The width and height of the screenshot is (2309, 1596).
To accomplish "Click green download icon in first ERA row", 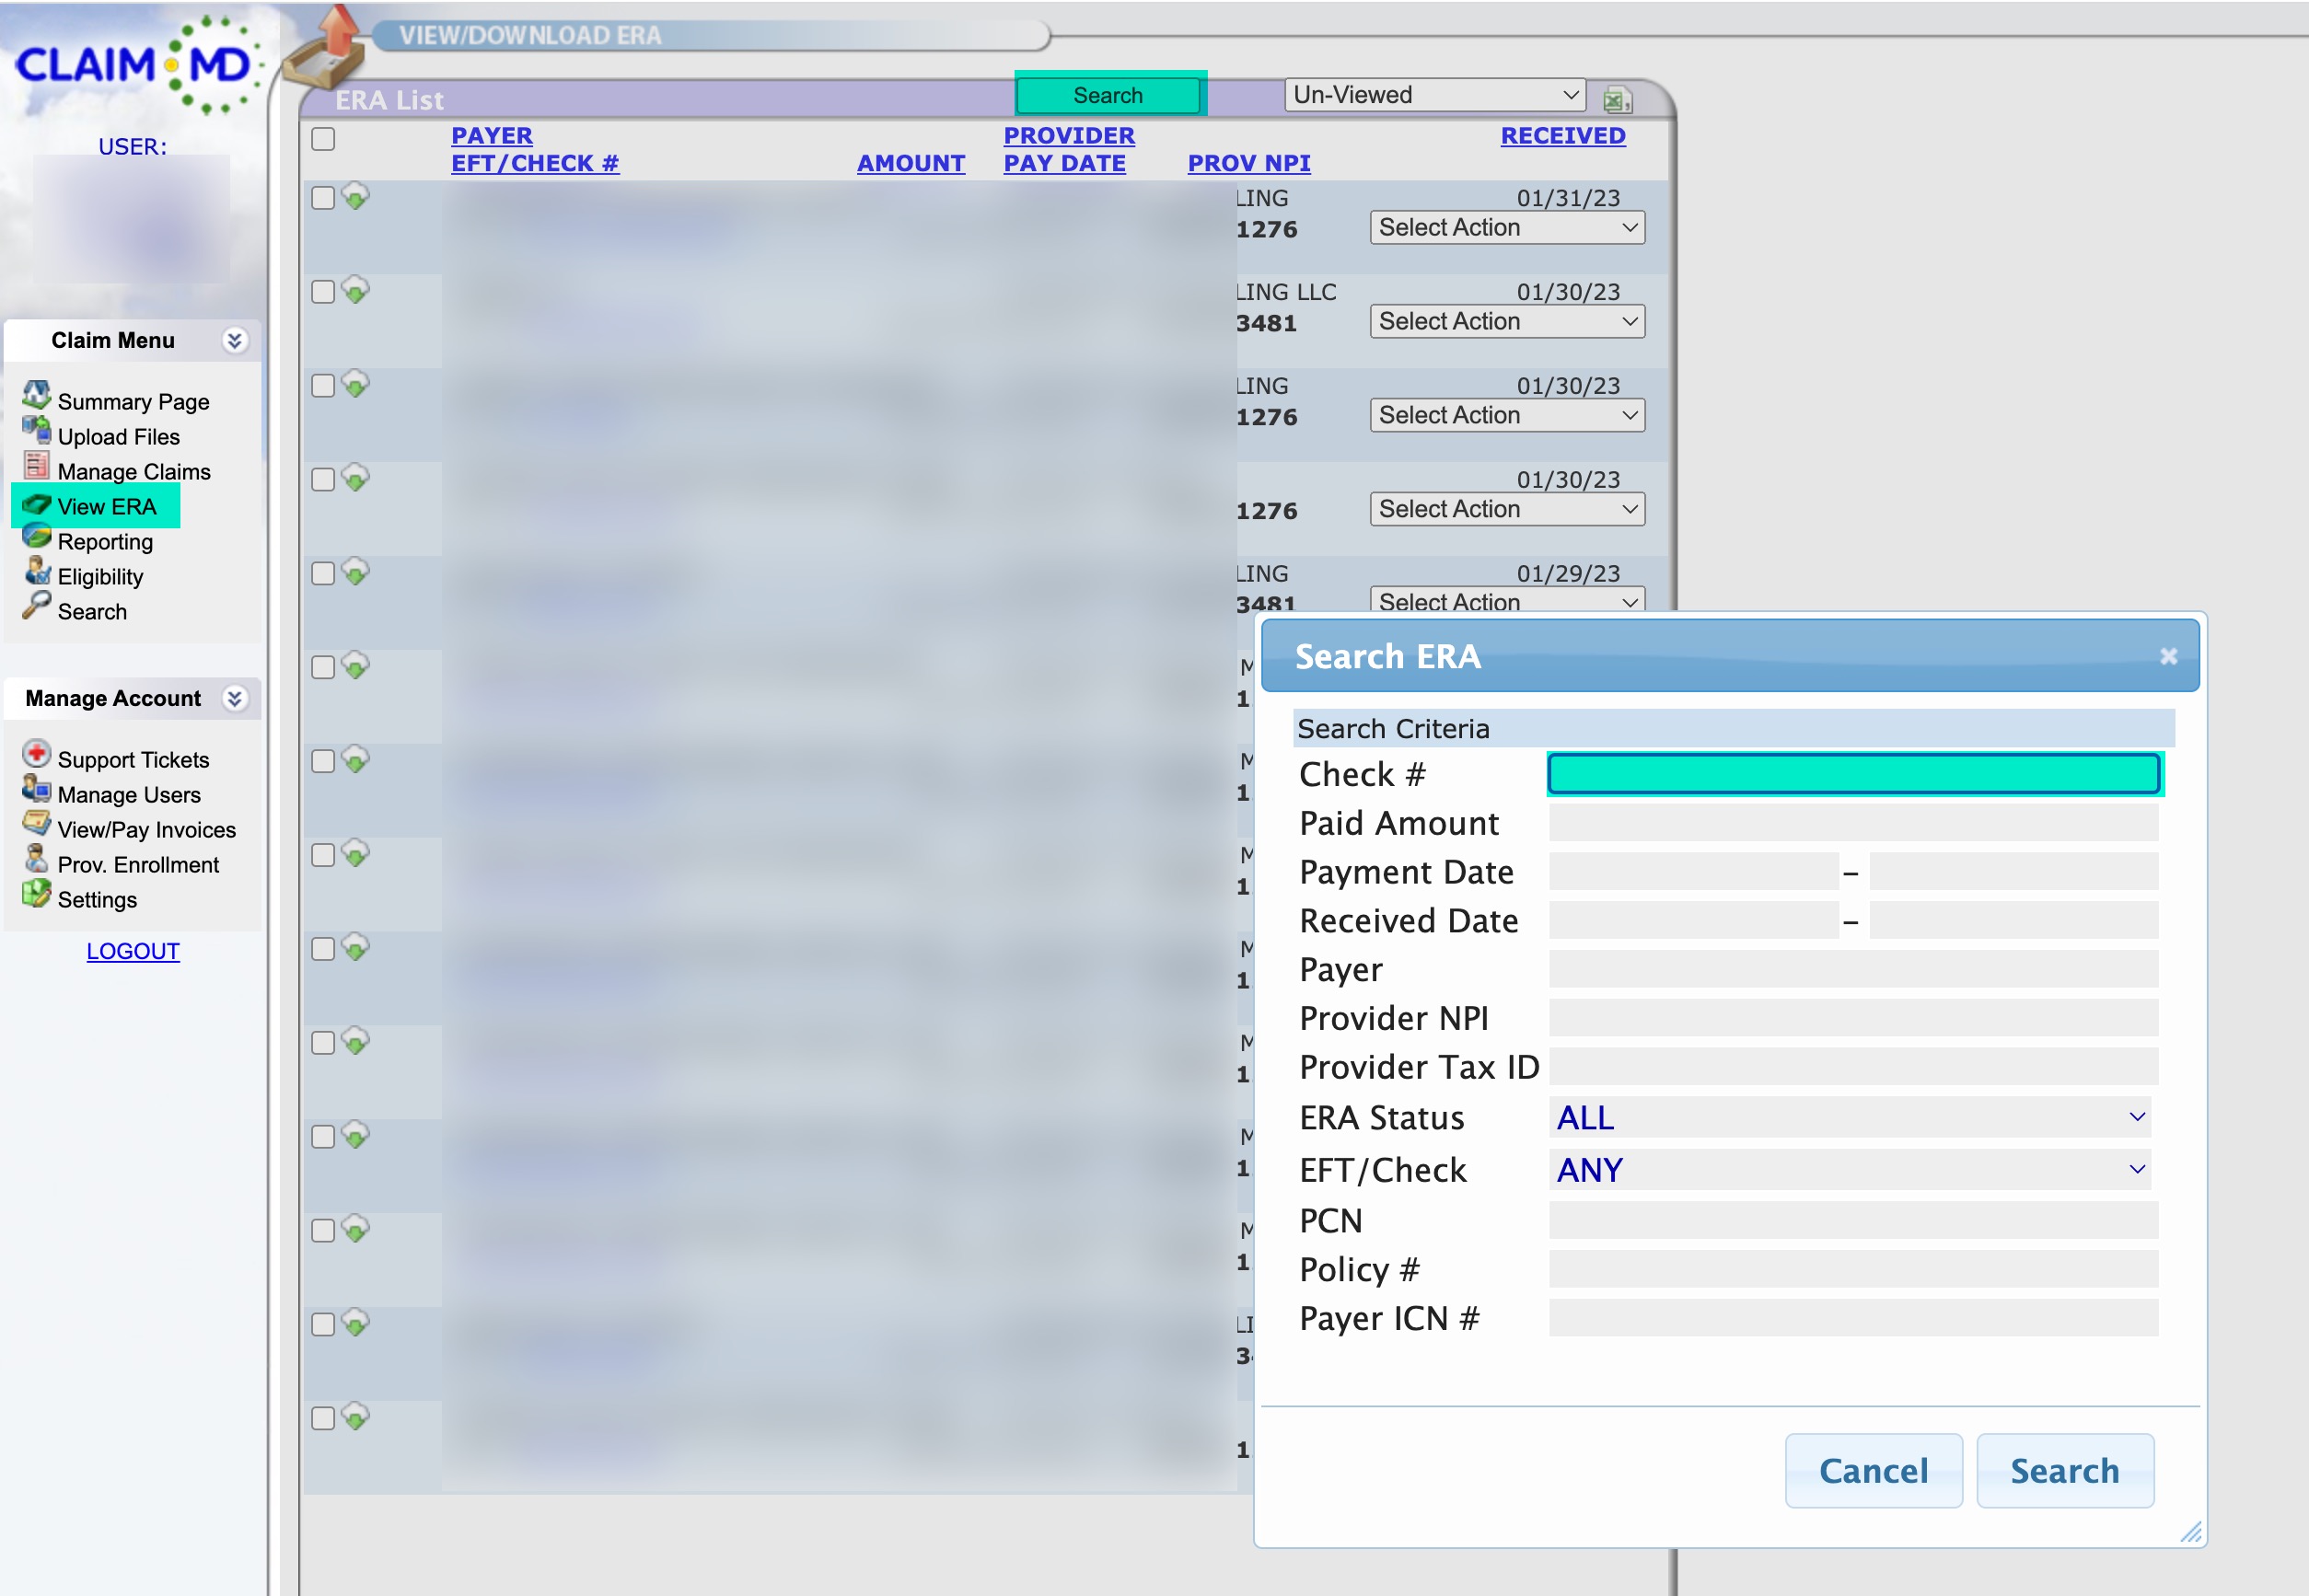I will (x=355, y=196).
